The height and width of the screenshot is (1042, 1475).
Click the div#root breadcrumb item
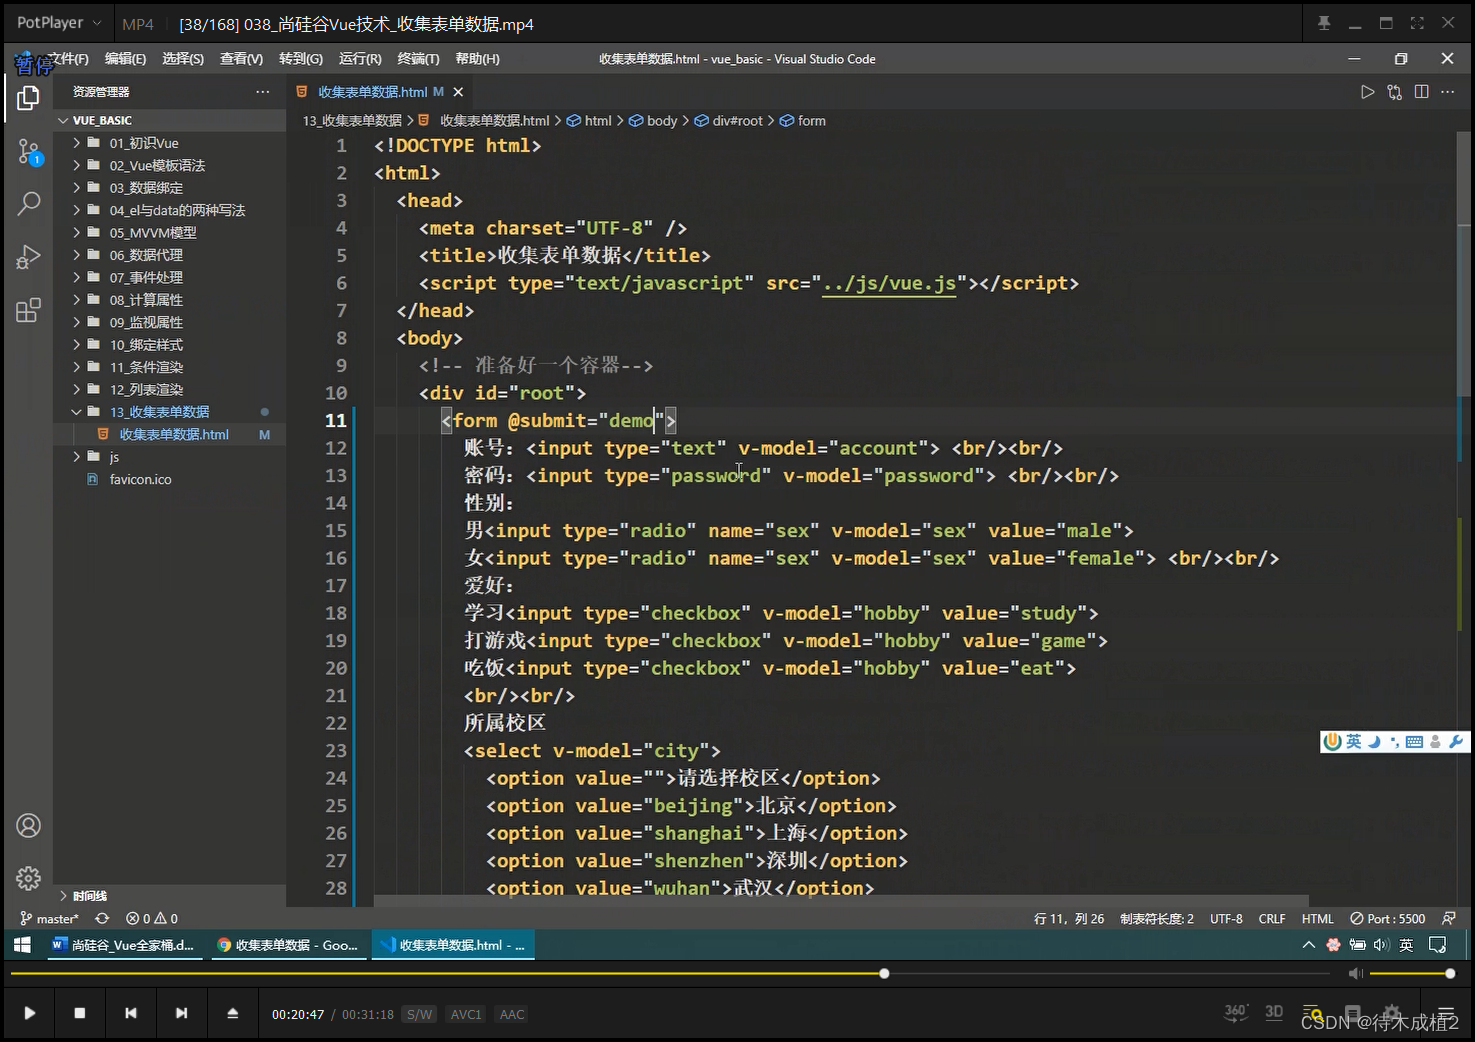click(729, 121)
